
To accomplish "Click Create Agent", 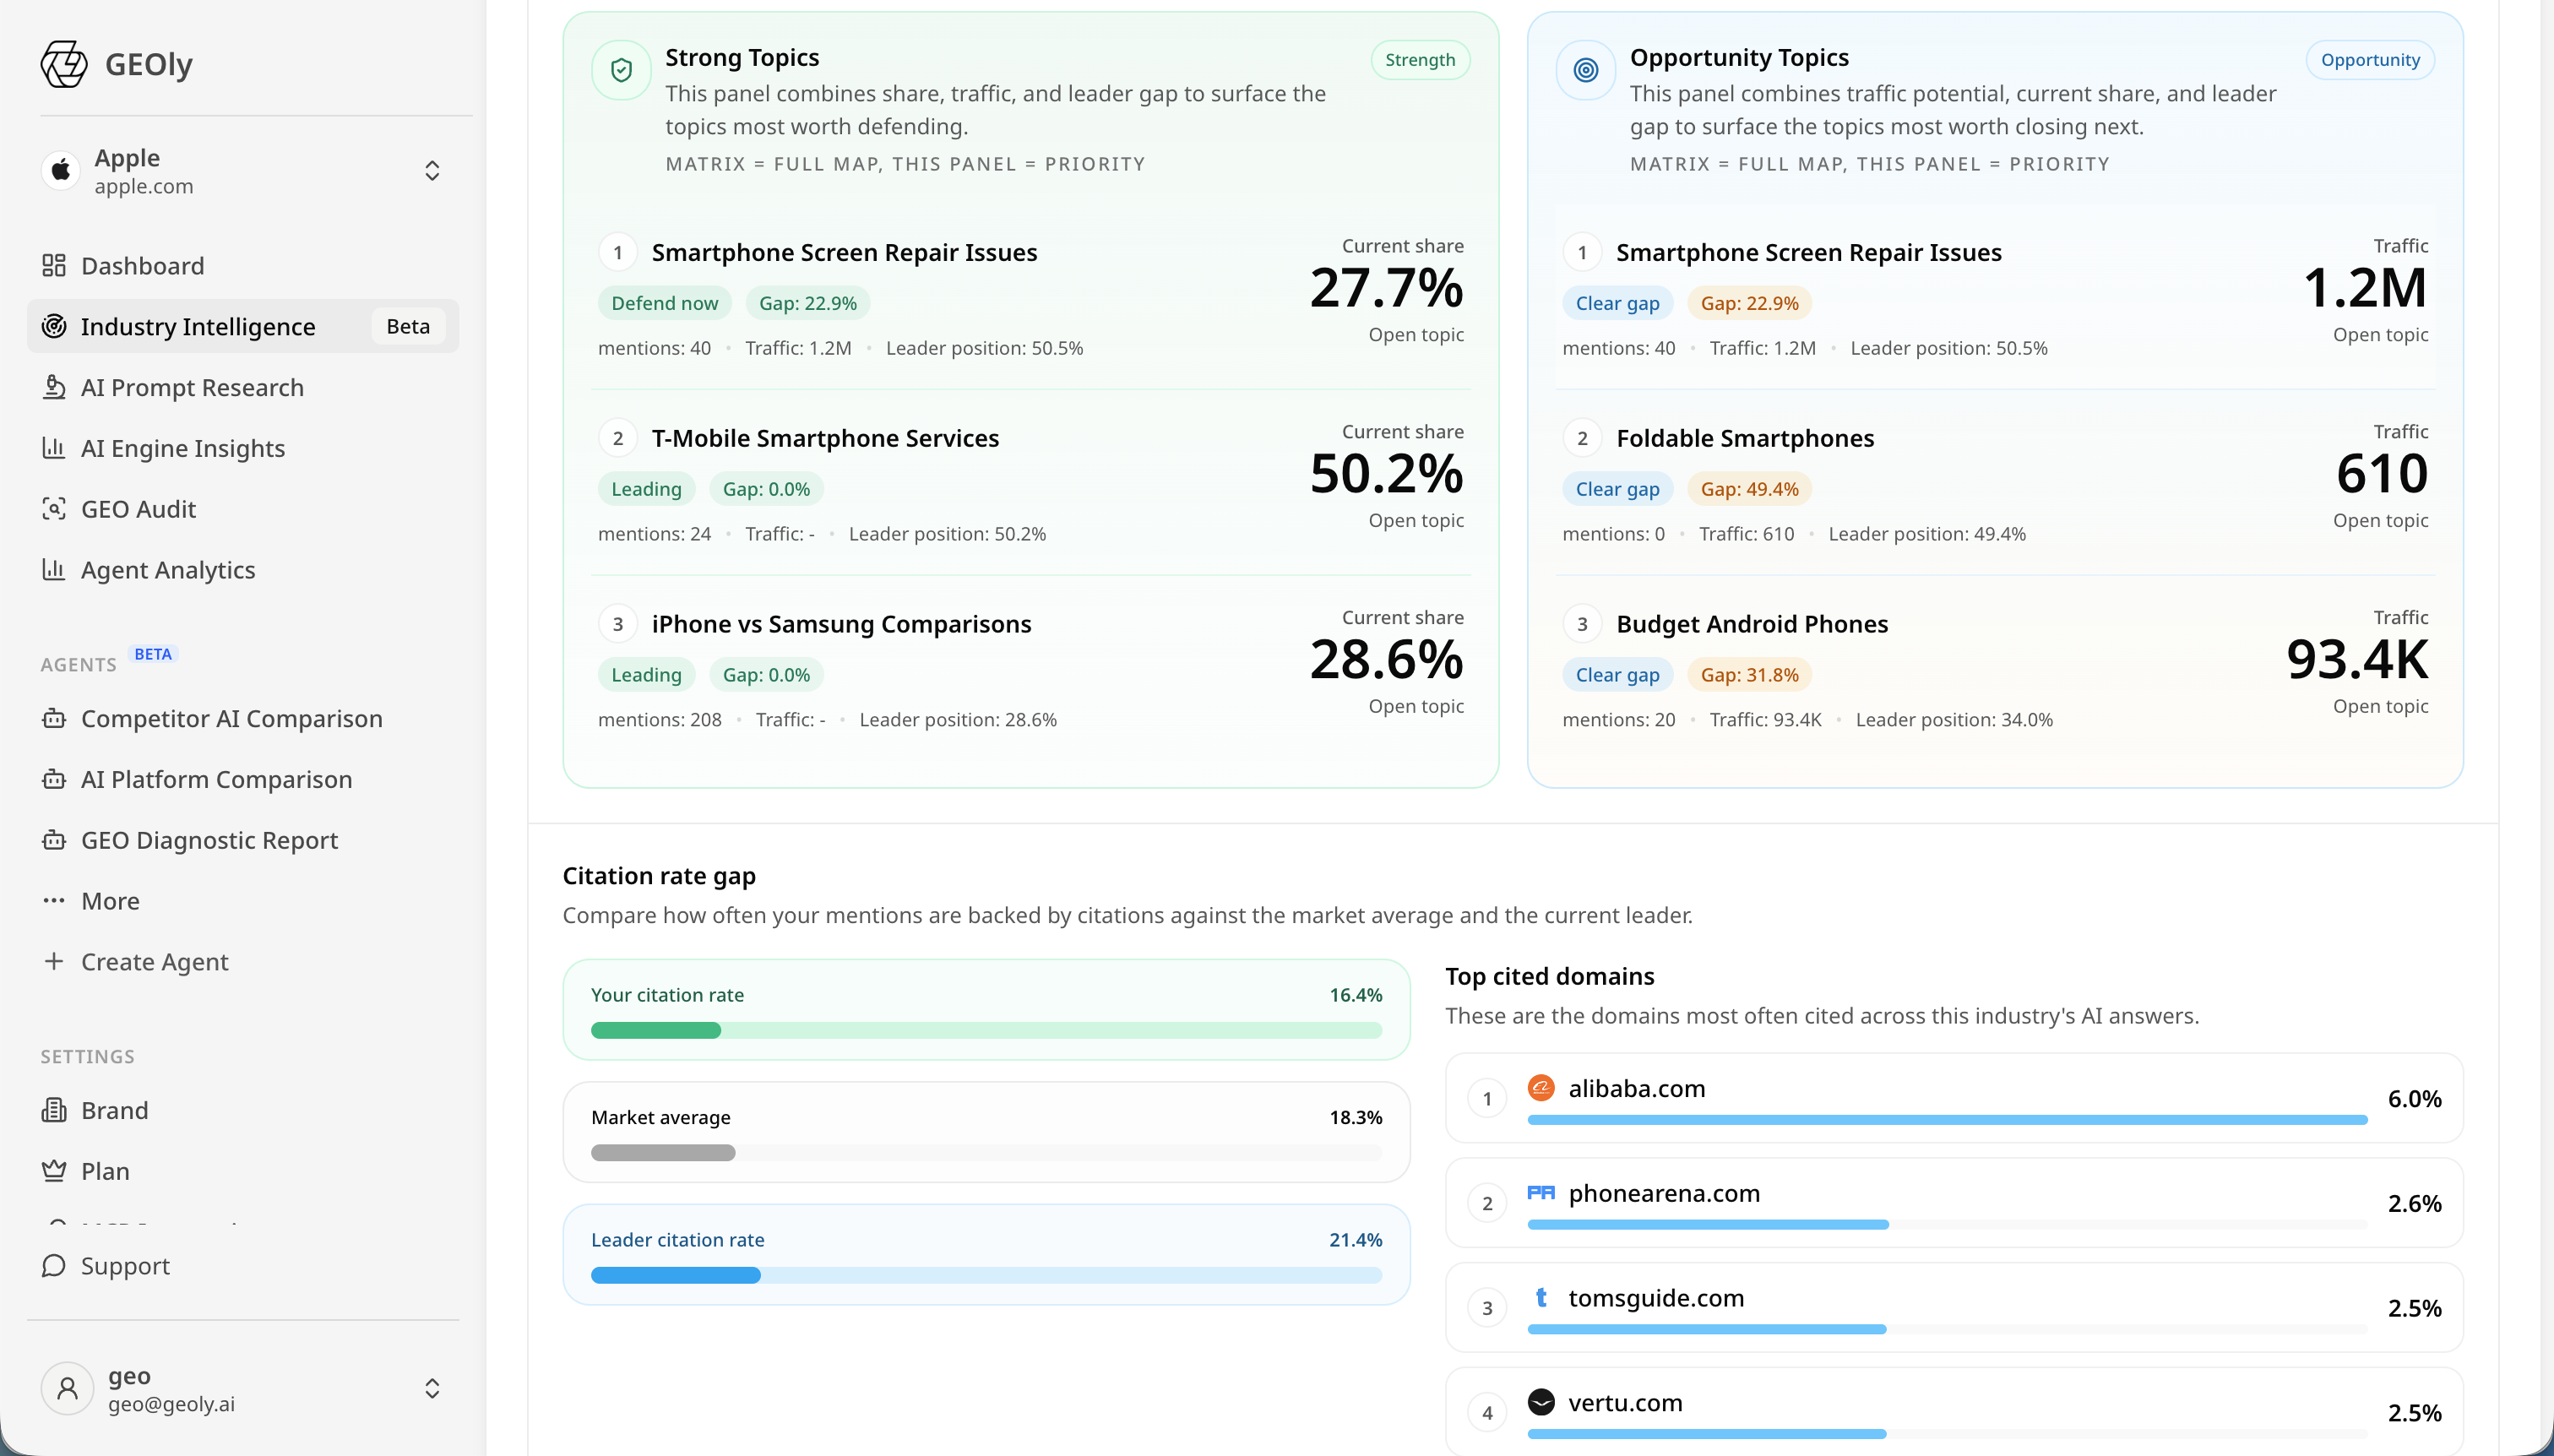I will pyautogui.click(x=243, y=961).
